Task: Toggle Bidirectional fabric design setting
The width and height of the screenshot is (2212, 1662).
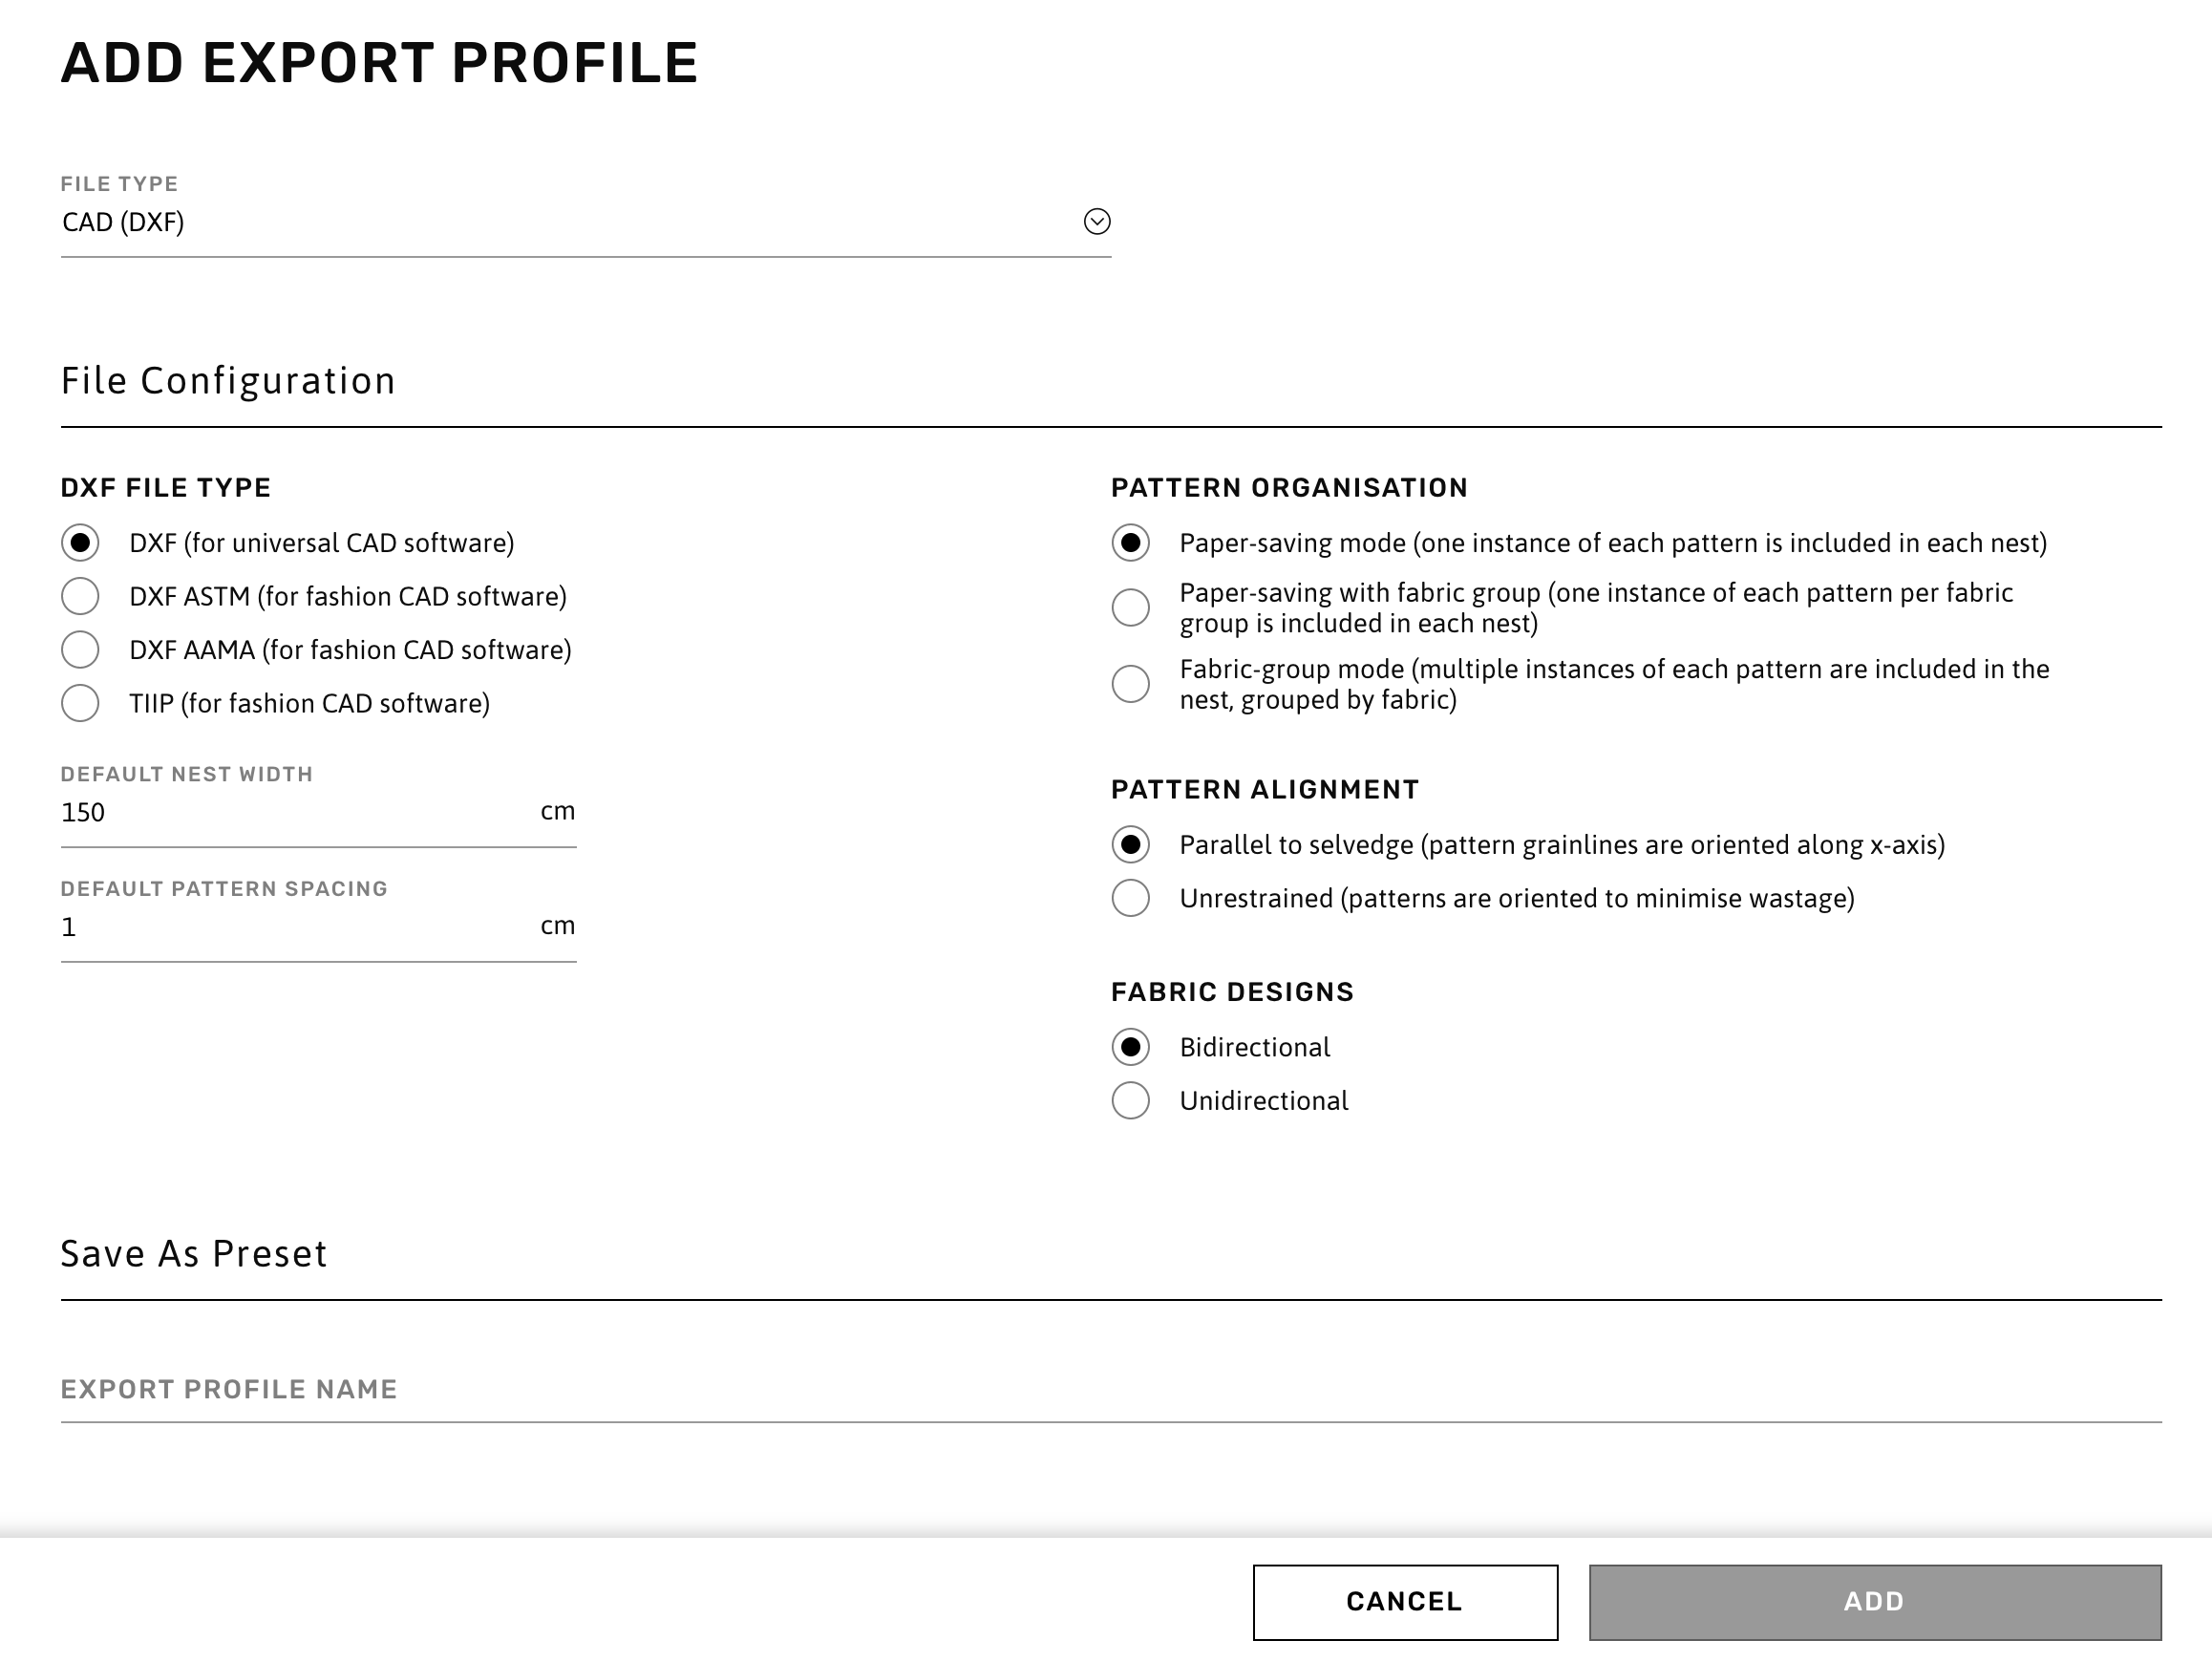Action: point(1130,1046)
